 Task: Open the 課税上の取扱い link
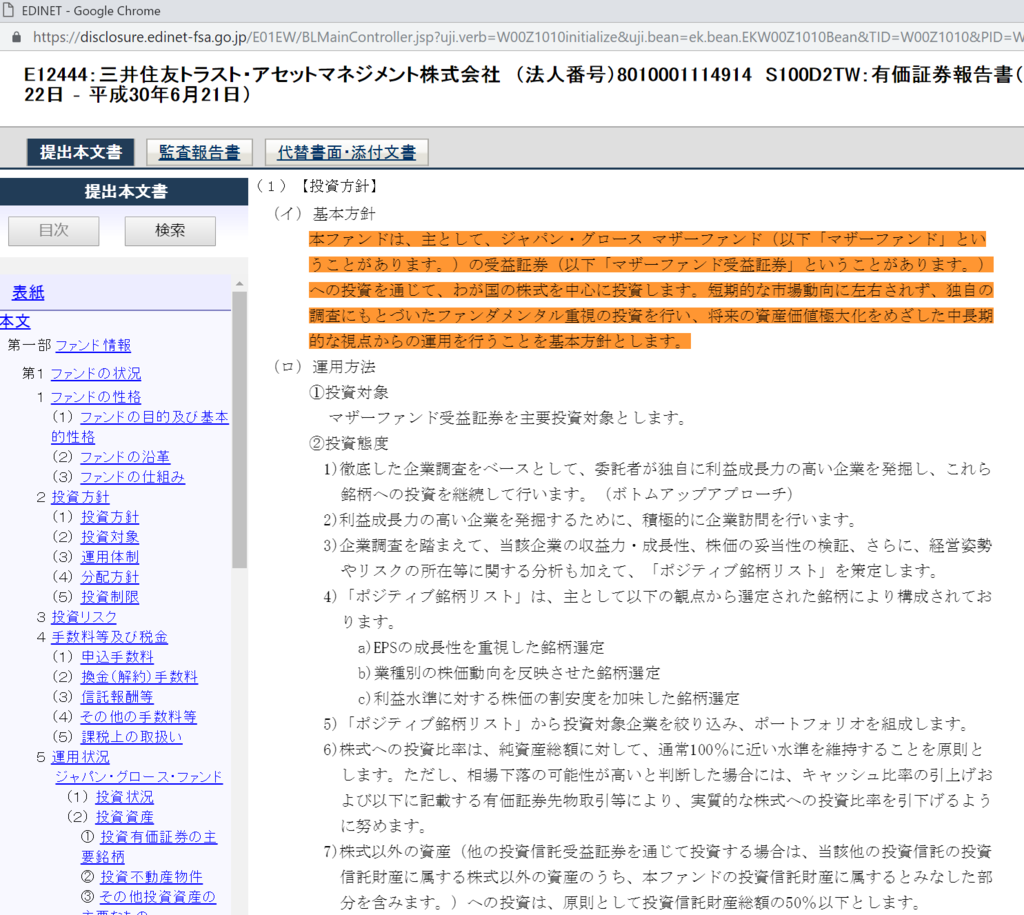pos(131,737)
